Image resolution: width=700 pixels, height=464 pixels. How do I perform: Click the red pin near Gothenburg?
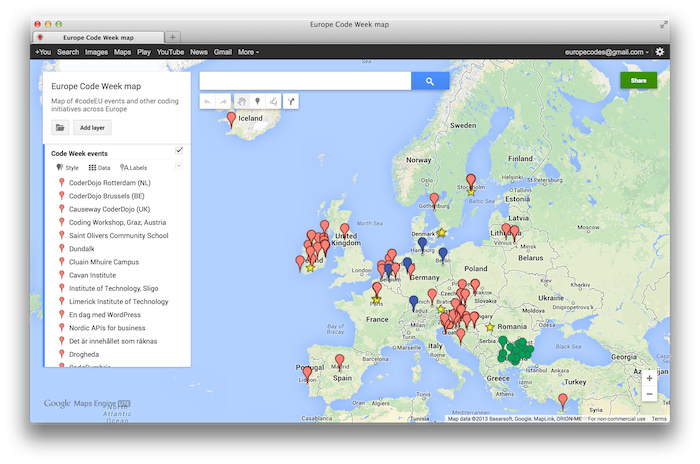pos(434,201)
